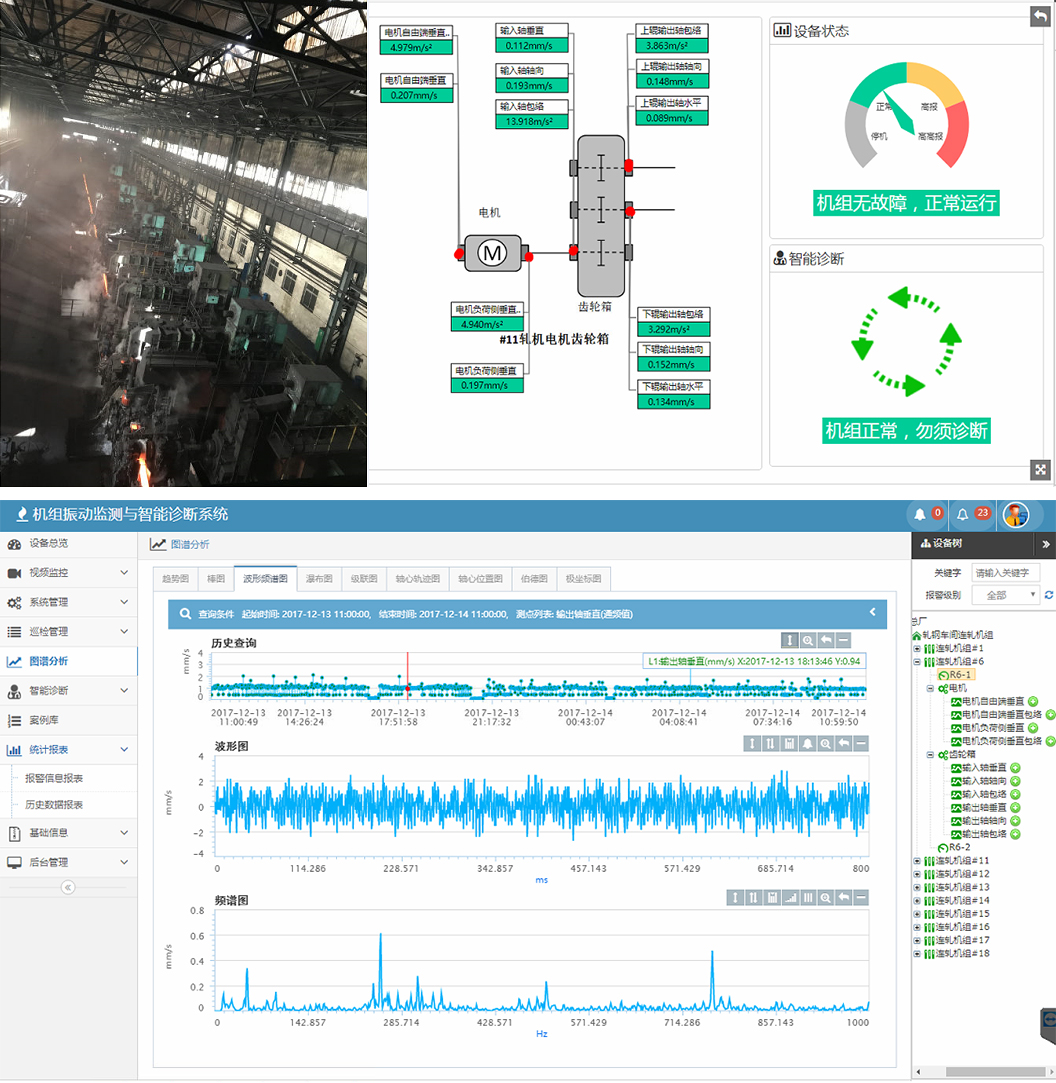Click the back arrow icon at top right
The image size is (1056, 1083).
[x=1040, y=15]
